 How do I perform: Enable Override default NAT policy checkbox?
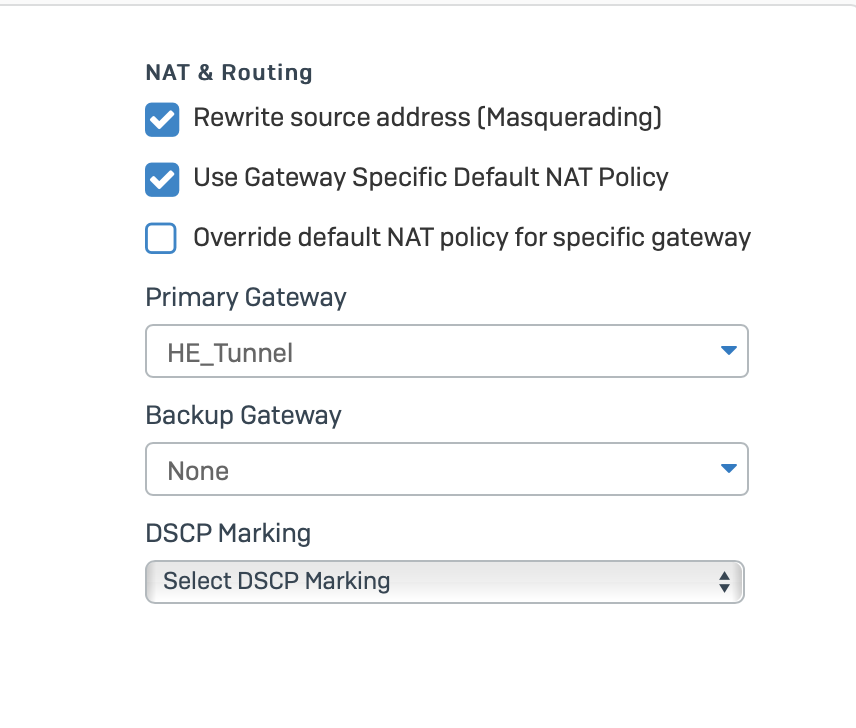162,239
